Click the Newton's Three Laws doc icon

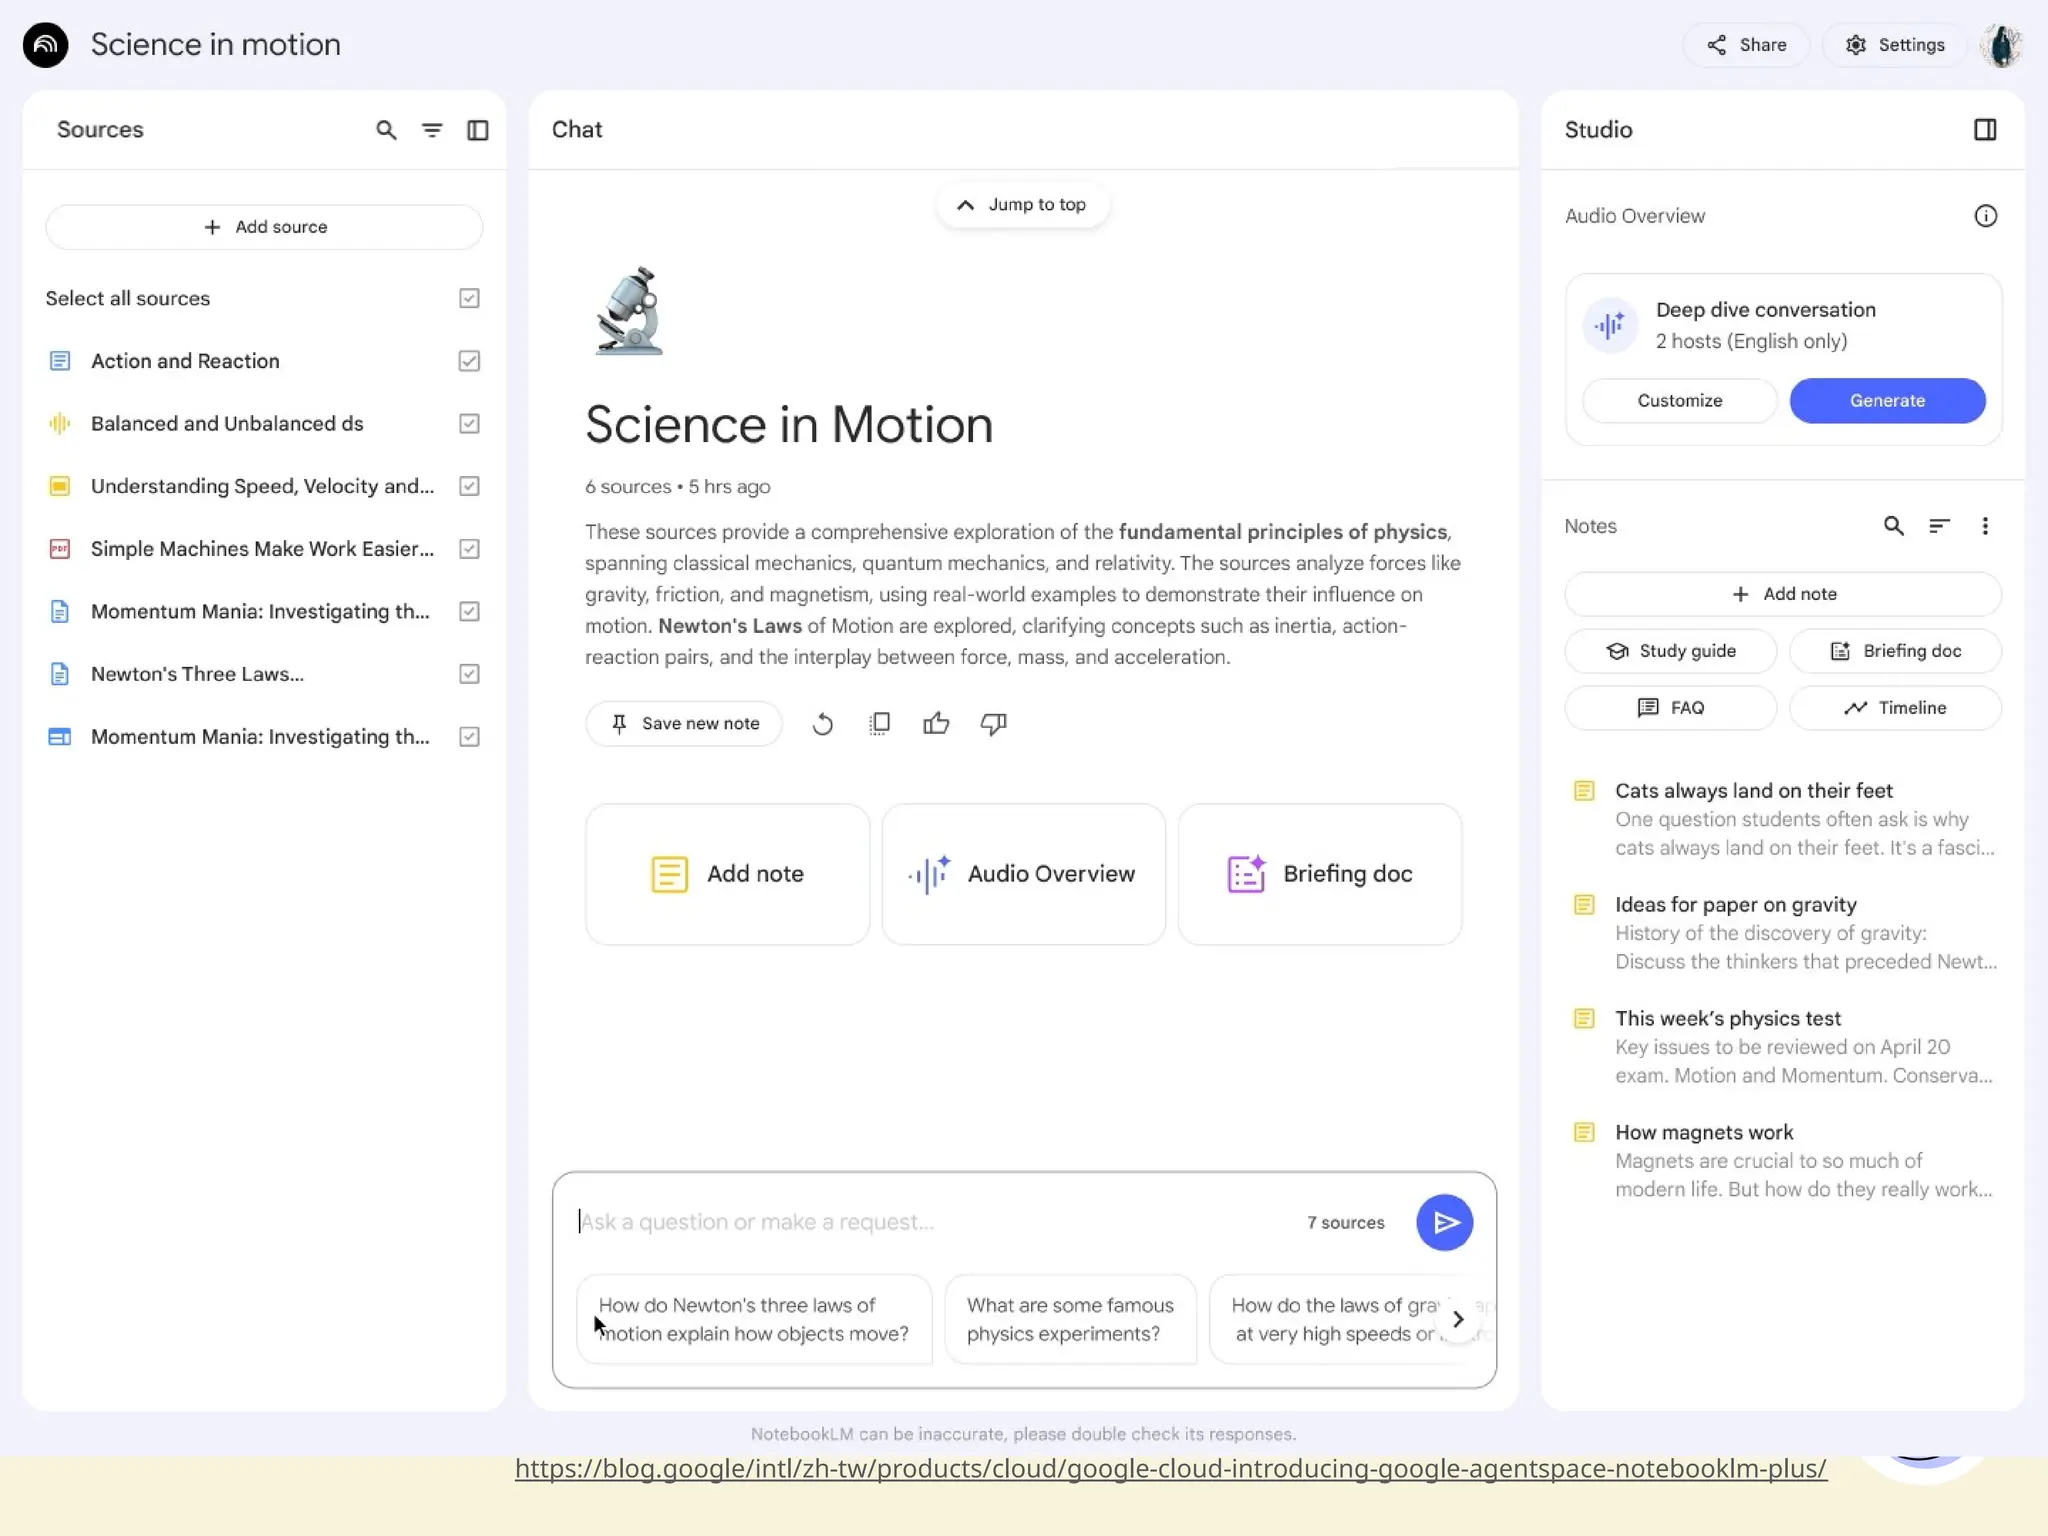coord(60,674)
